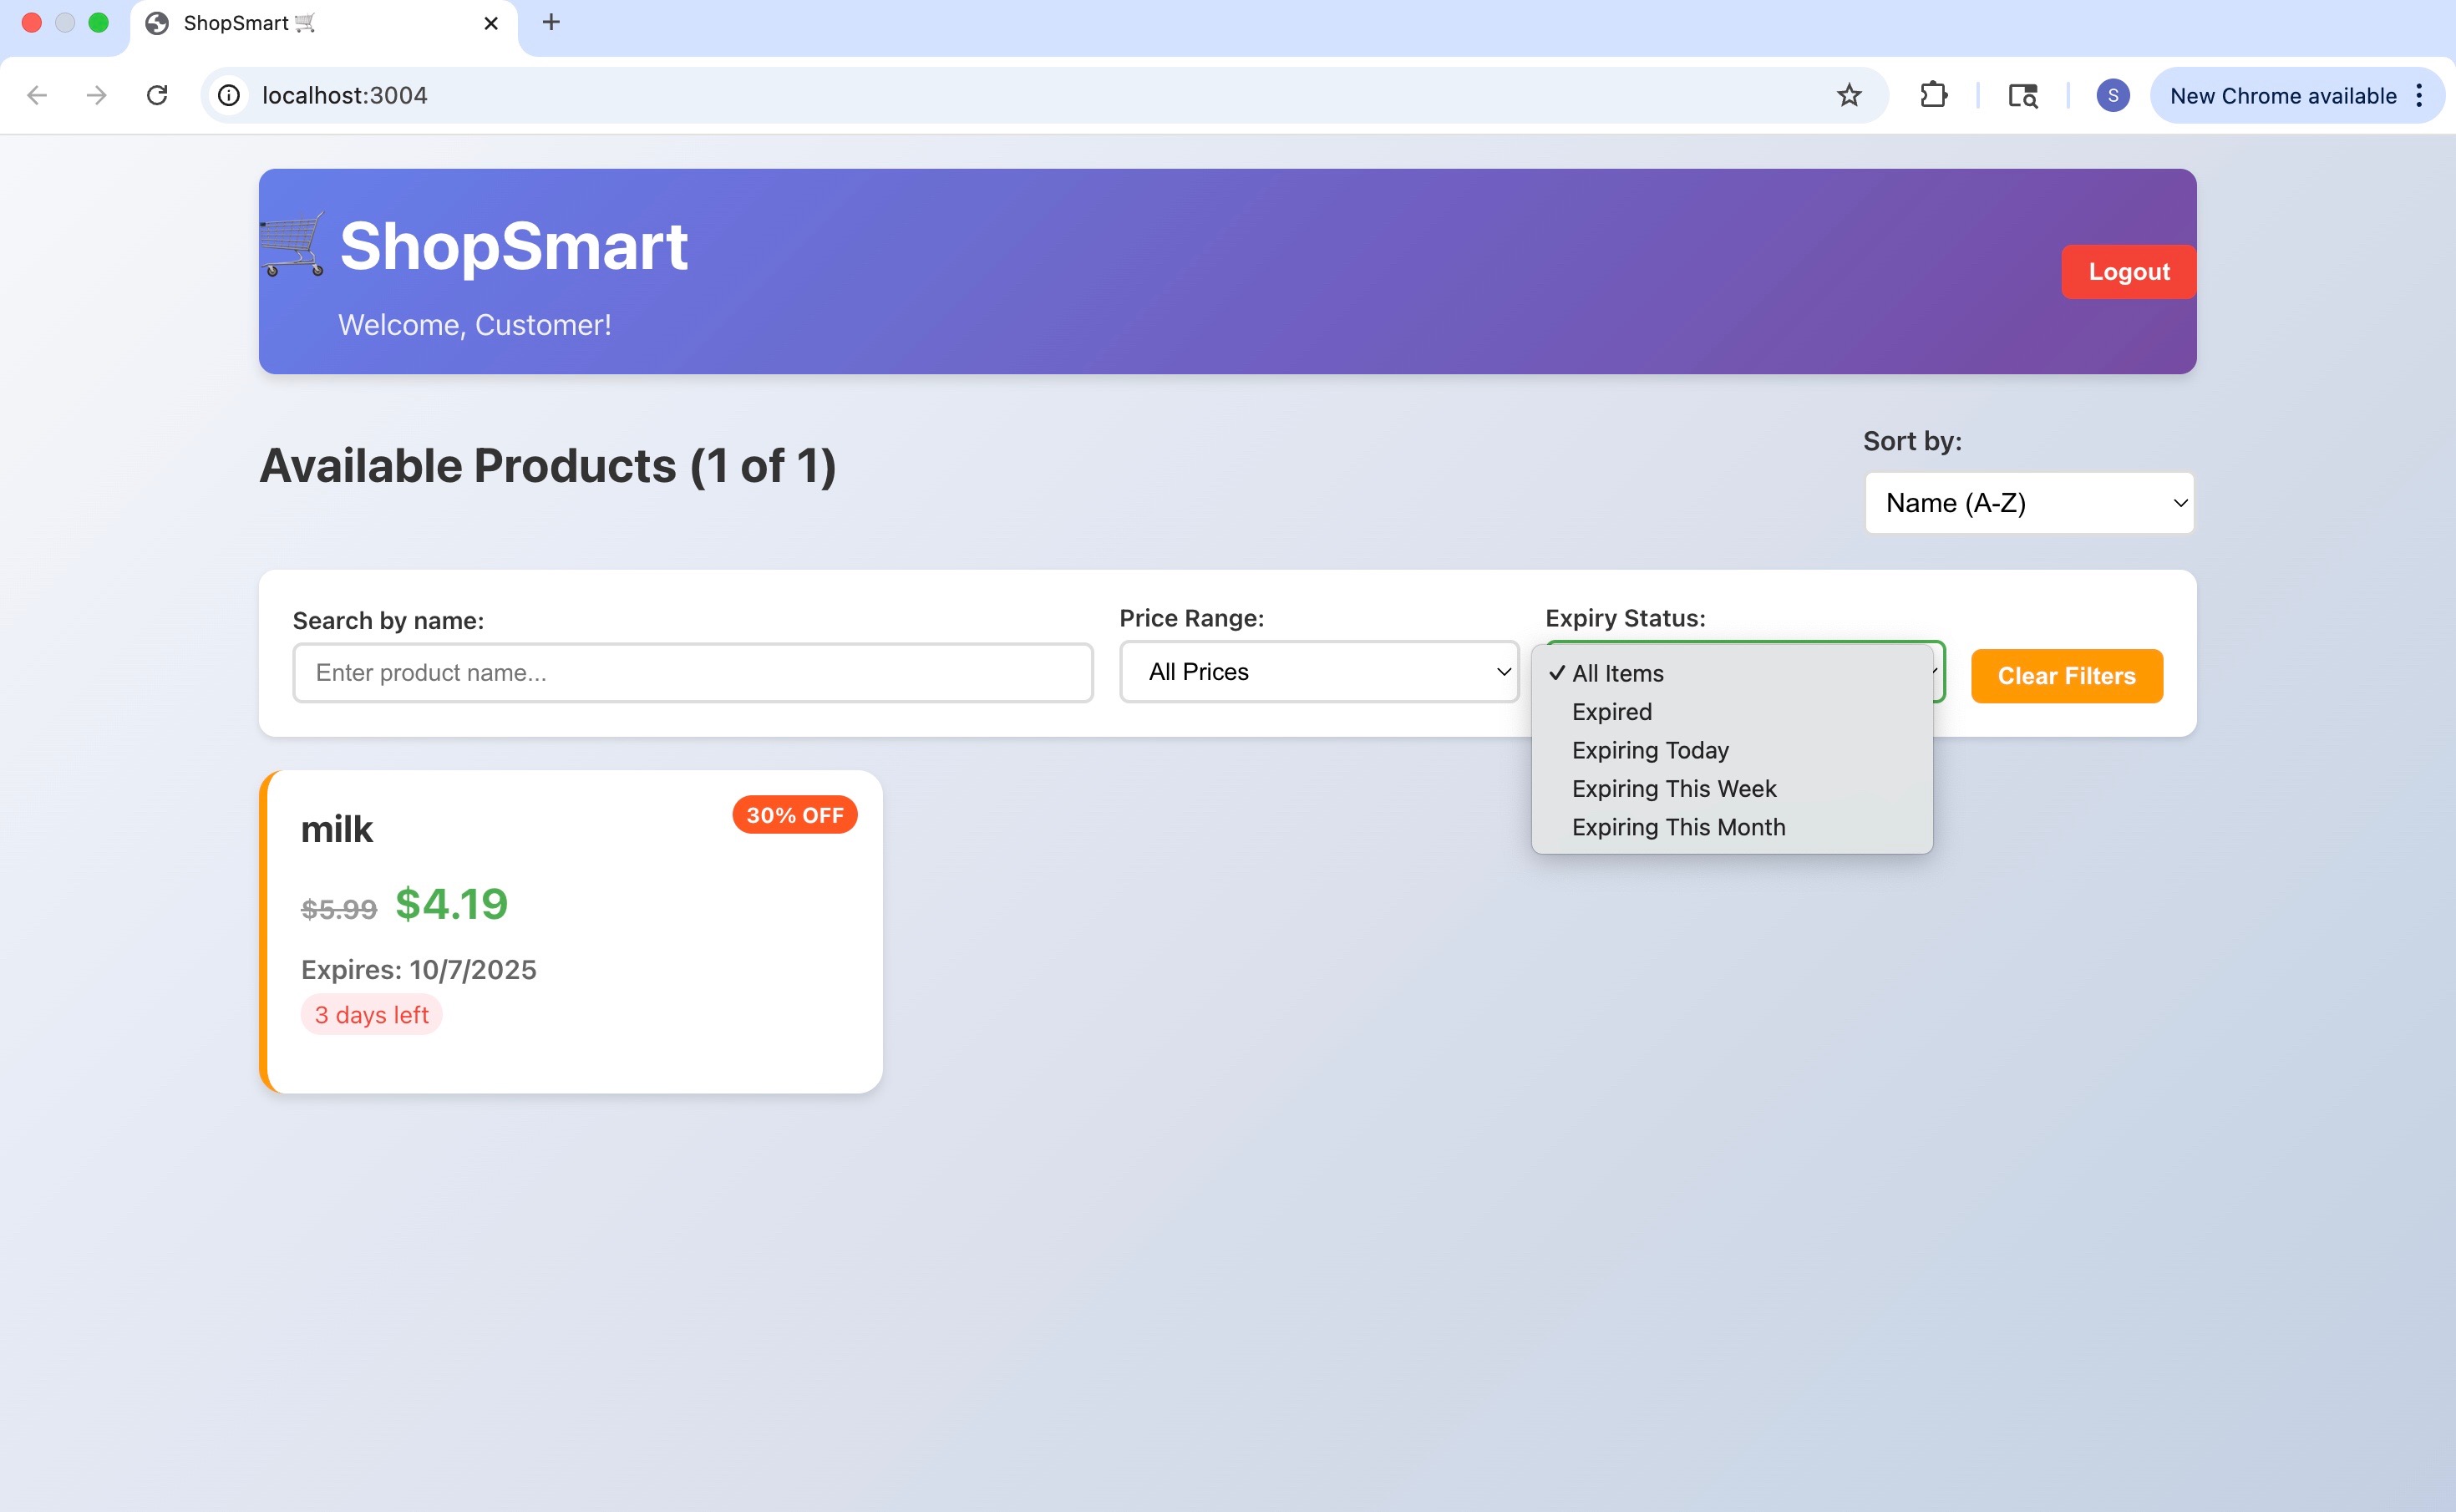Image resolution: width=2456 pixels, height=1512 pixels.
Task: Choose the checked All Items option
Action: (1617, 673)
